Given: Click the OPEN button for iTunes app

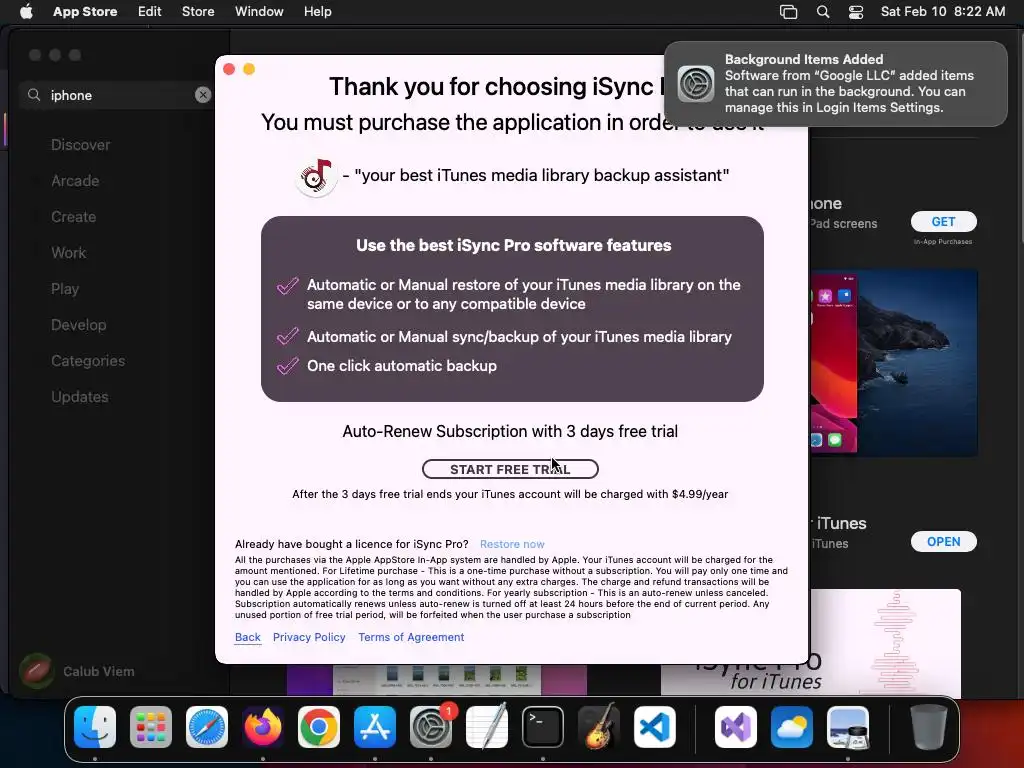Looking at the screenshot, I should 944,541.
